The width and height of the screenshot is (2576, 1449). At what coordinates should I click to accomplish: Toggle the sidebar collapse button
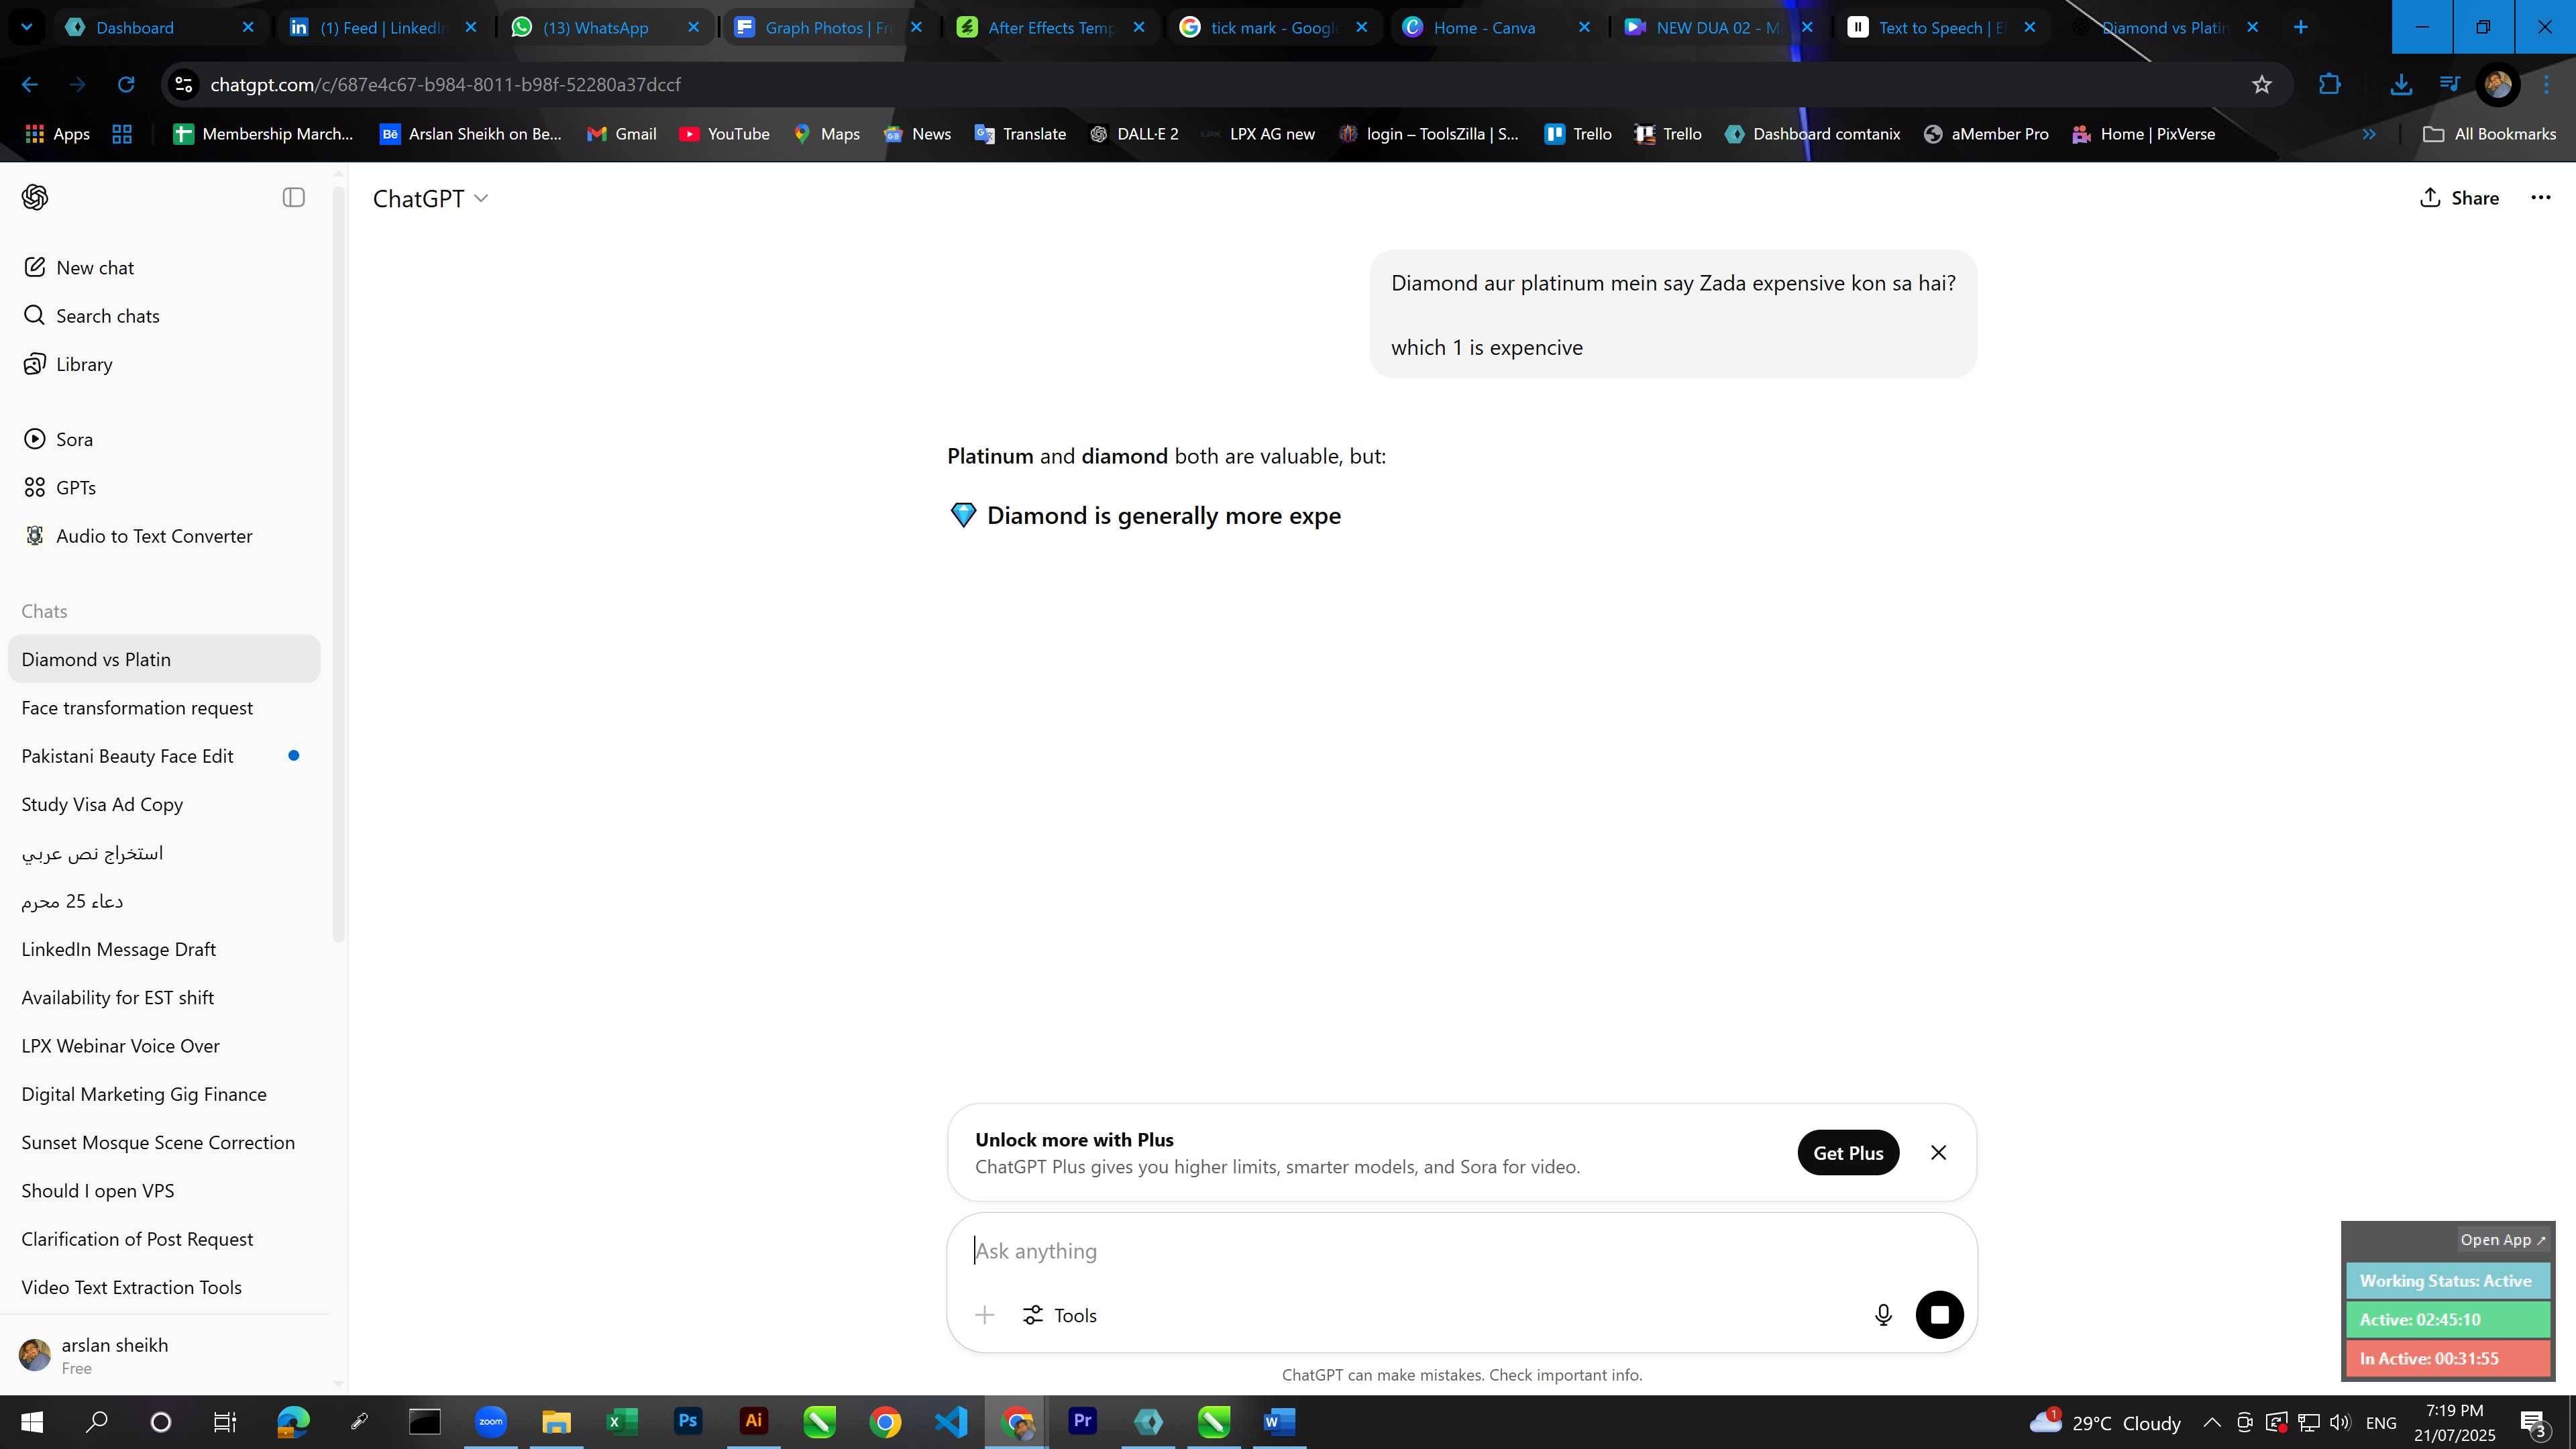294,198
